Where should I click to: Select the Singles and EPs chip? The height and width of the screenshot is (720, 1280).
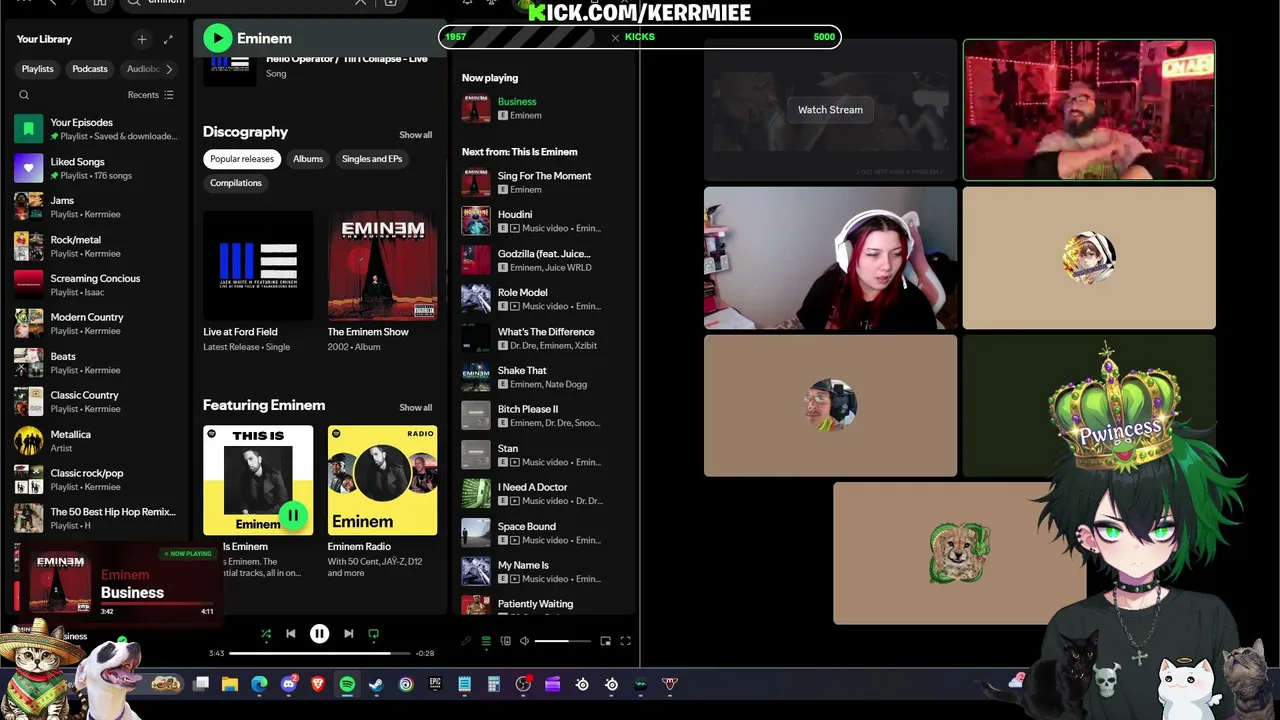pos(372,159)
